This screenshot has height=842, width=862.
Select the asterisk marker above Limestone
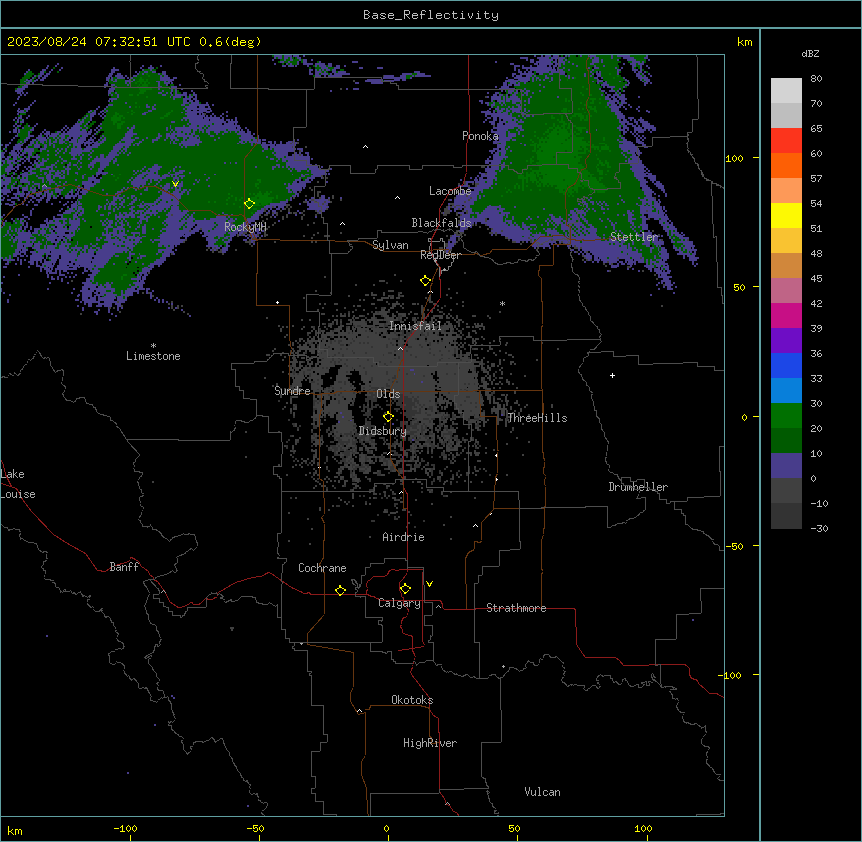(x=153, y=346)
